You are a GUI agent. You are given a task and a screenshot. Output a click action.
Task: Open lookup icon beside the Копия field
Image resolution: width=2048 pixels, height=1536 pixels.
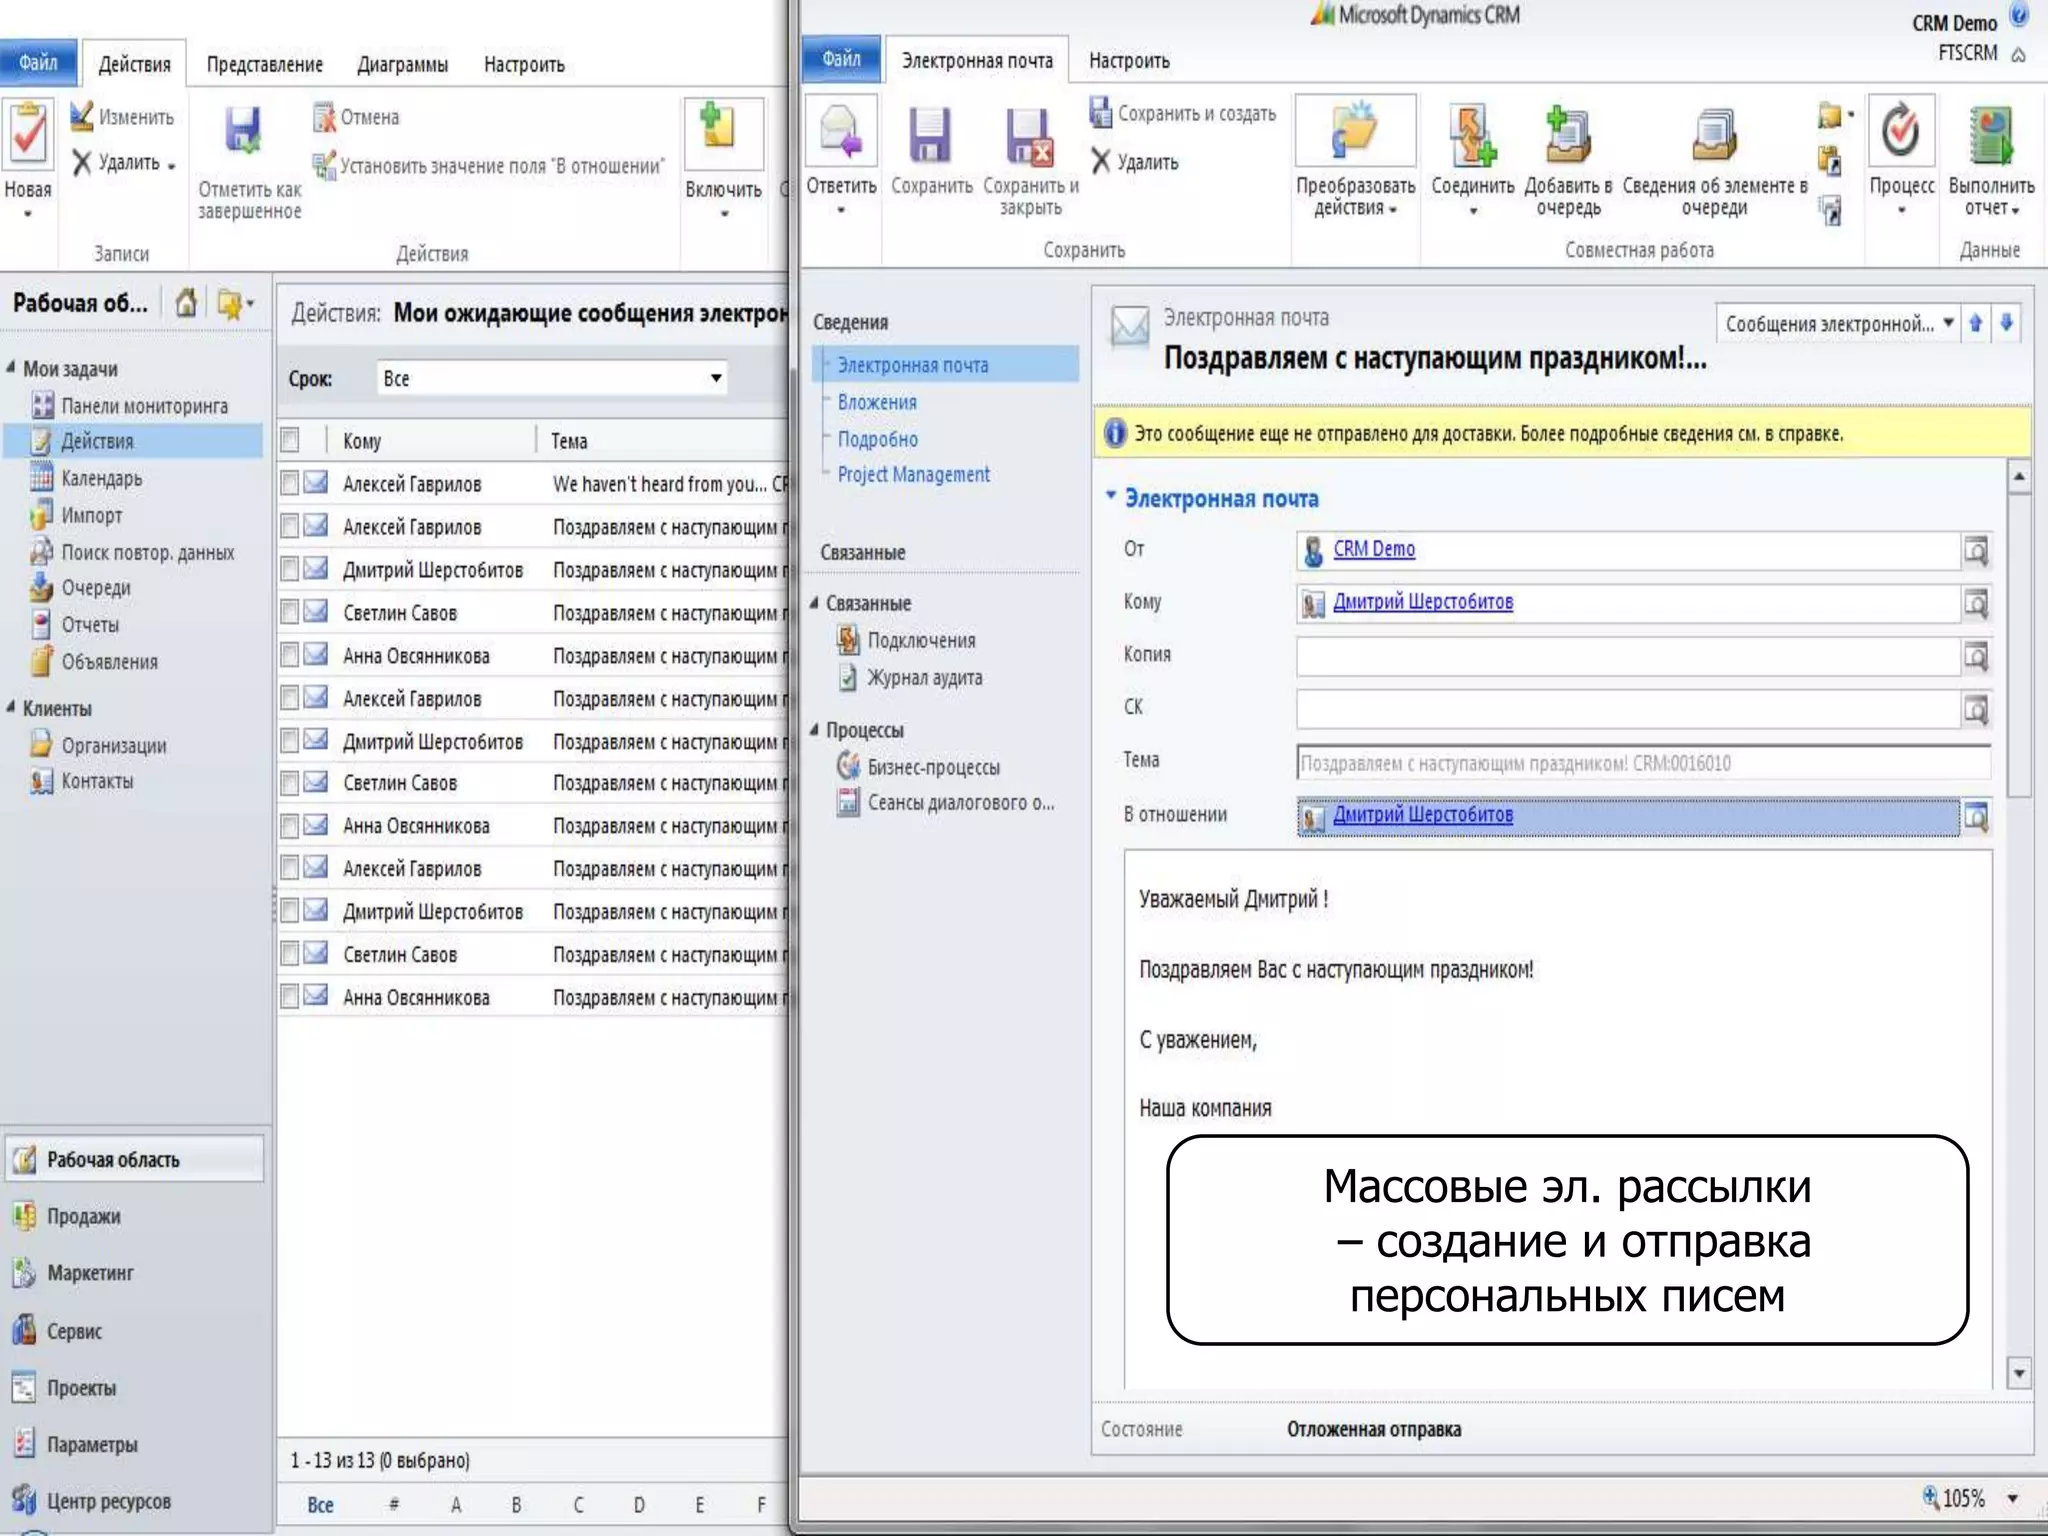point(1976,657)
